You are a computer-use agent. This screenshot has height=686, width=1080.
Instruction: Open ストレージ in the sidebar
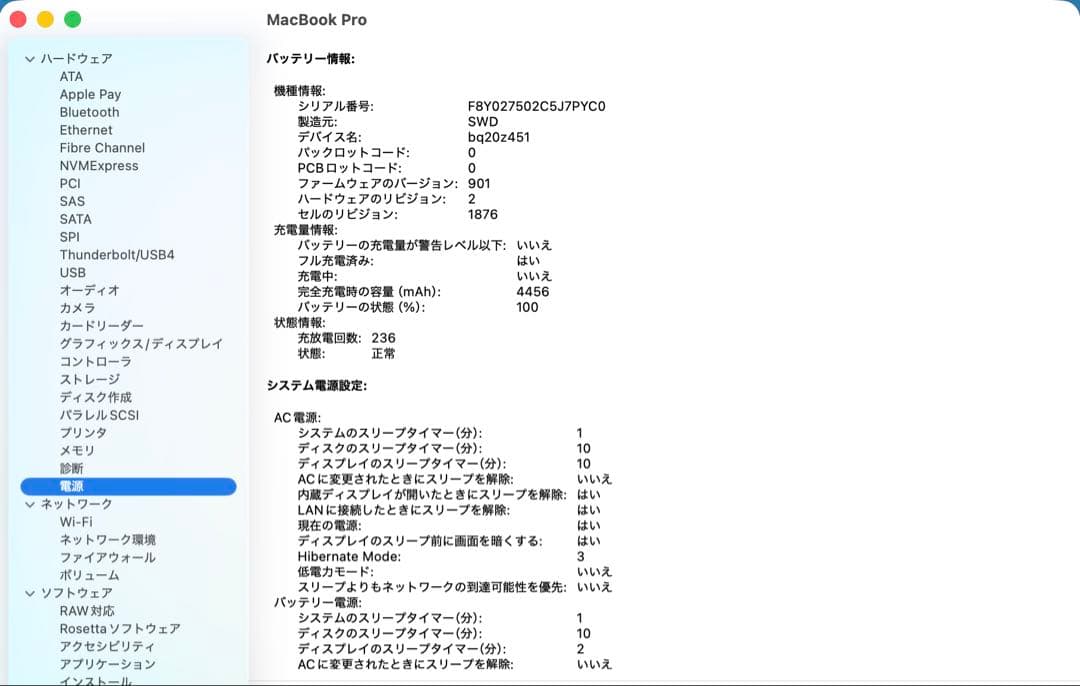pos(90,380)
